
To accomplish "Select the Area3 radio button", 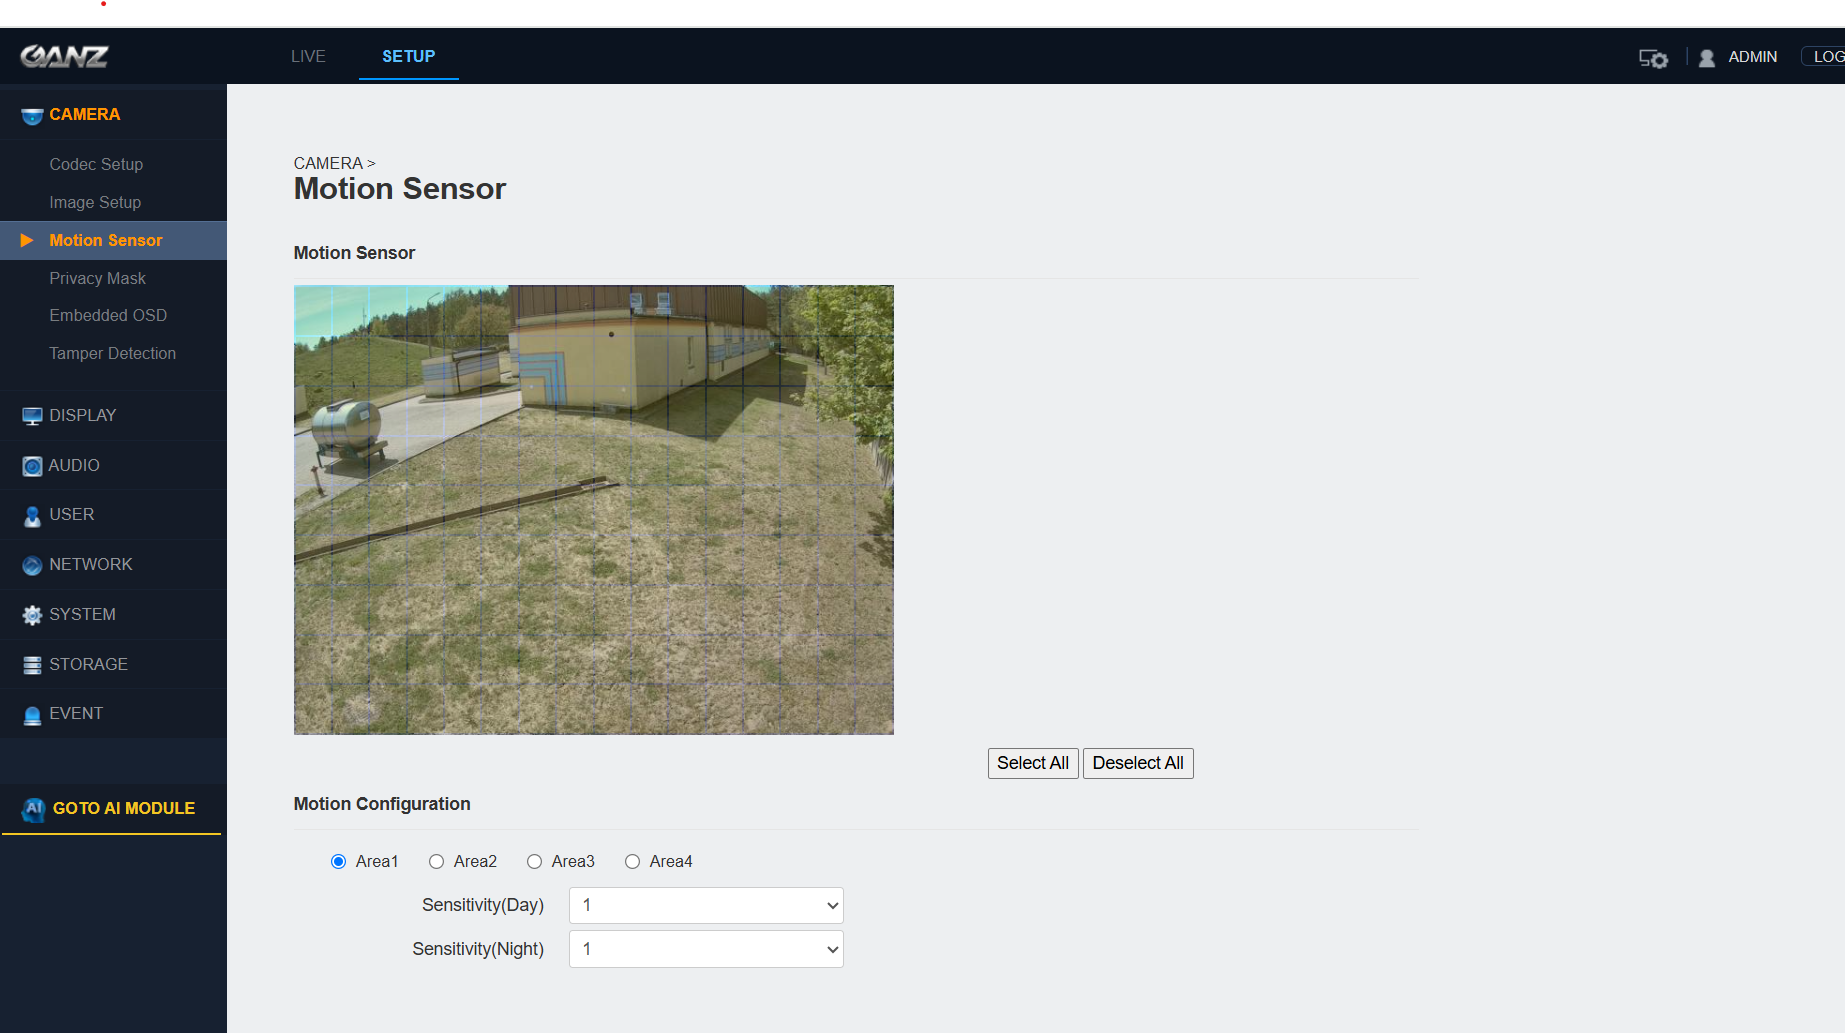I will pyautogui.click(x=534, y=861).
